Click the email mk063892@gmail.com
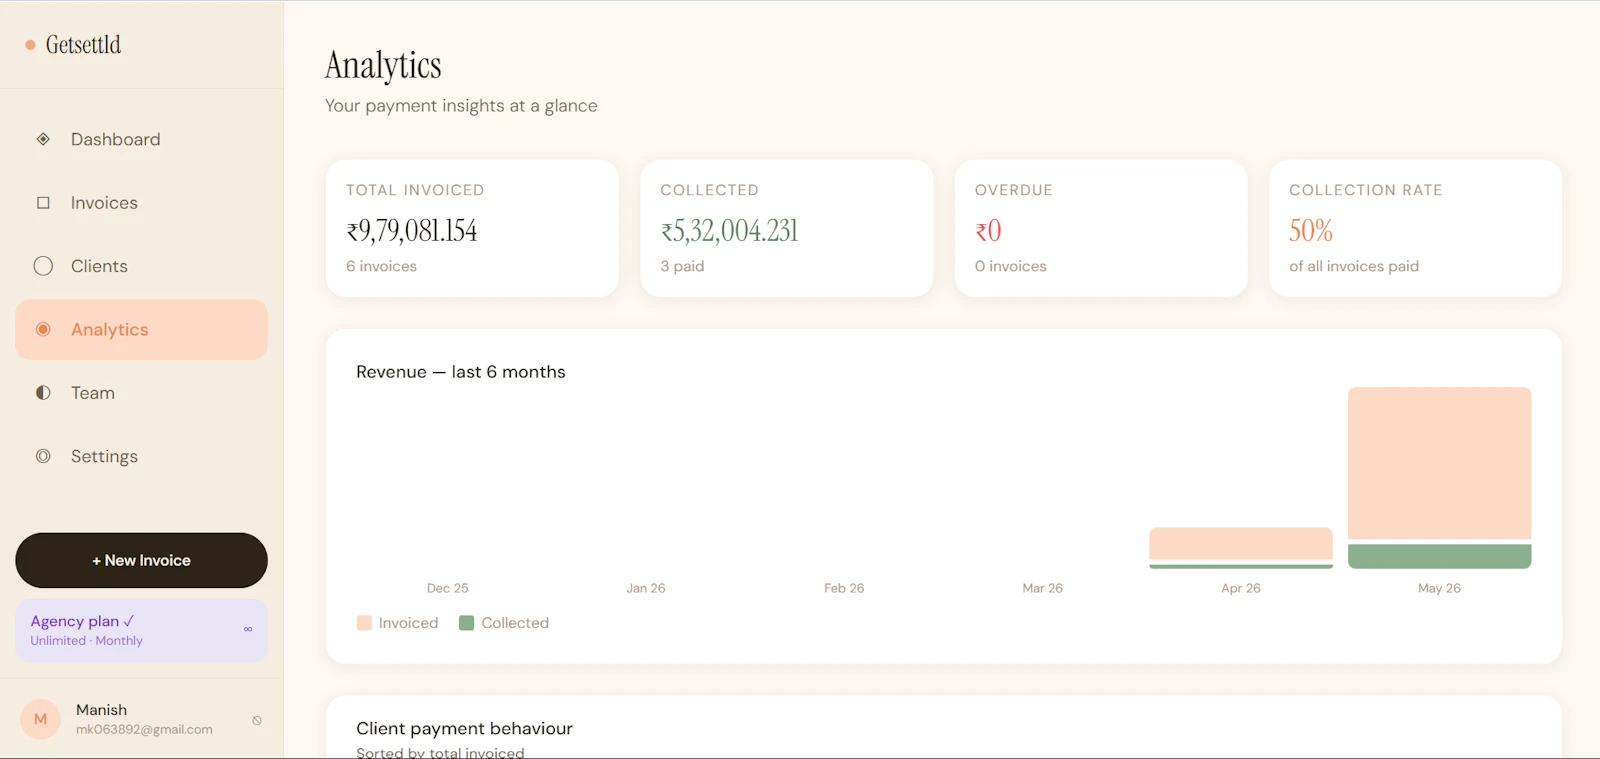This screenshot has width=1600, height=759. (144, 730)
